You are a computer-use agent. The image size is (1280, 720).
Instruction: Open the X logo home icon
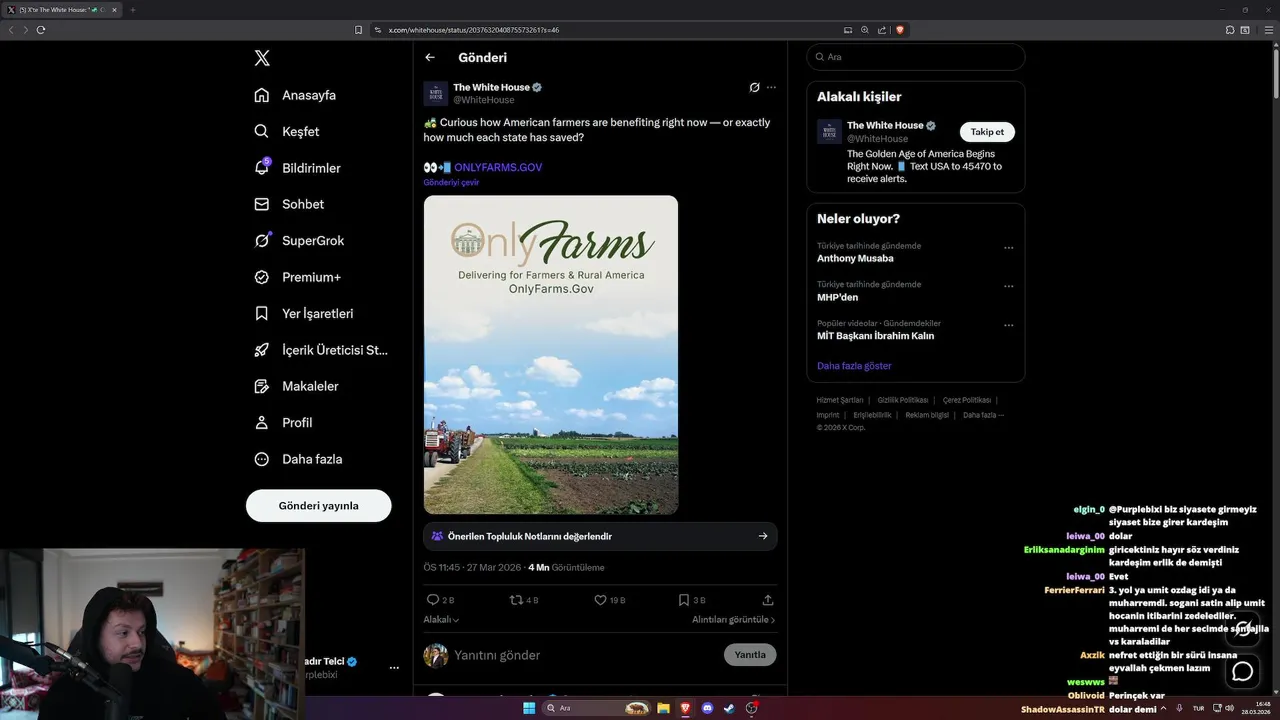coord(262,58)
